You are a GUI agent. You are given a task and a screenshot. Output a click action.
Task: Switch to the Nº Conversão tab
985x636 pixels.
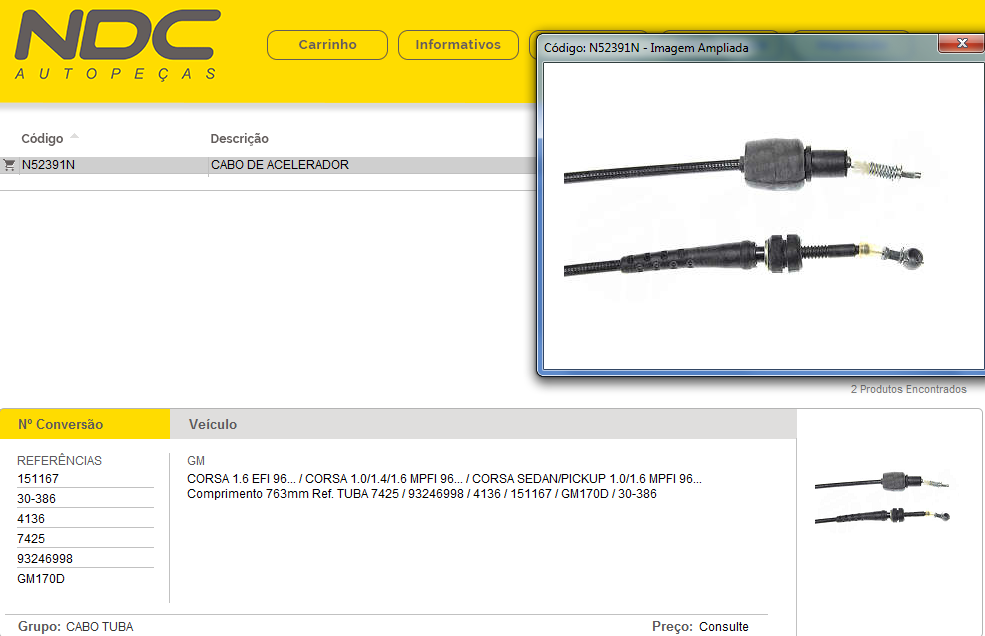point(85,424)
